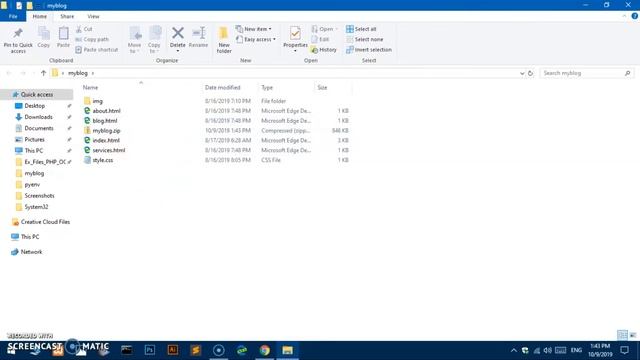Screen dimensions: 640x360
Task: Open Illustrator from the taskbar
Action: [x=173, y=350]
